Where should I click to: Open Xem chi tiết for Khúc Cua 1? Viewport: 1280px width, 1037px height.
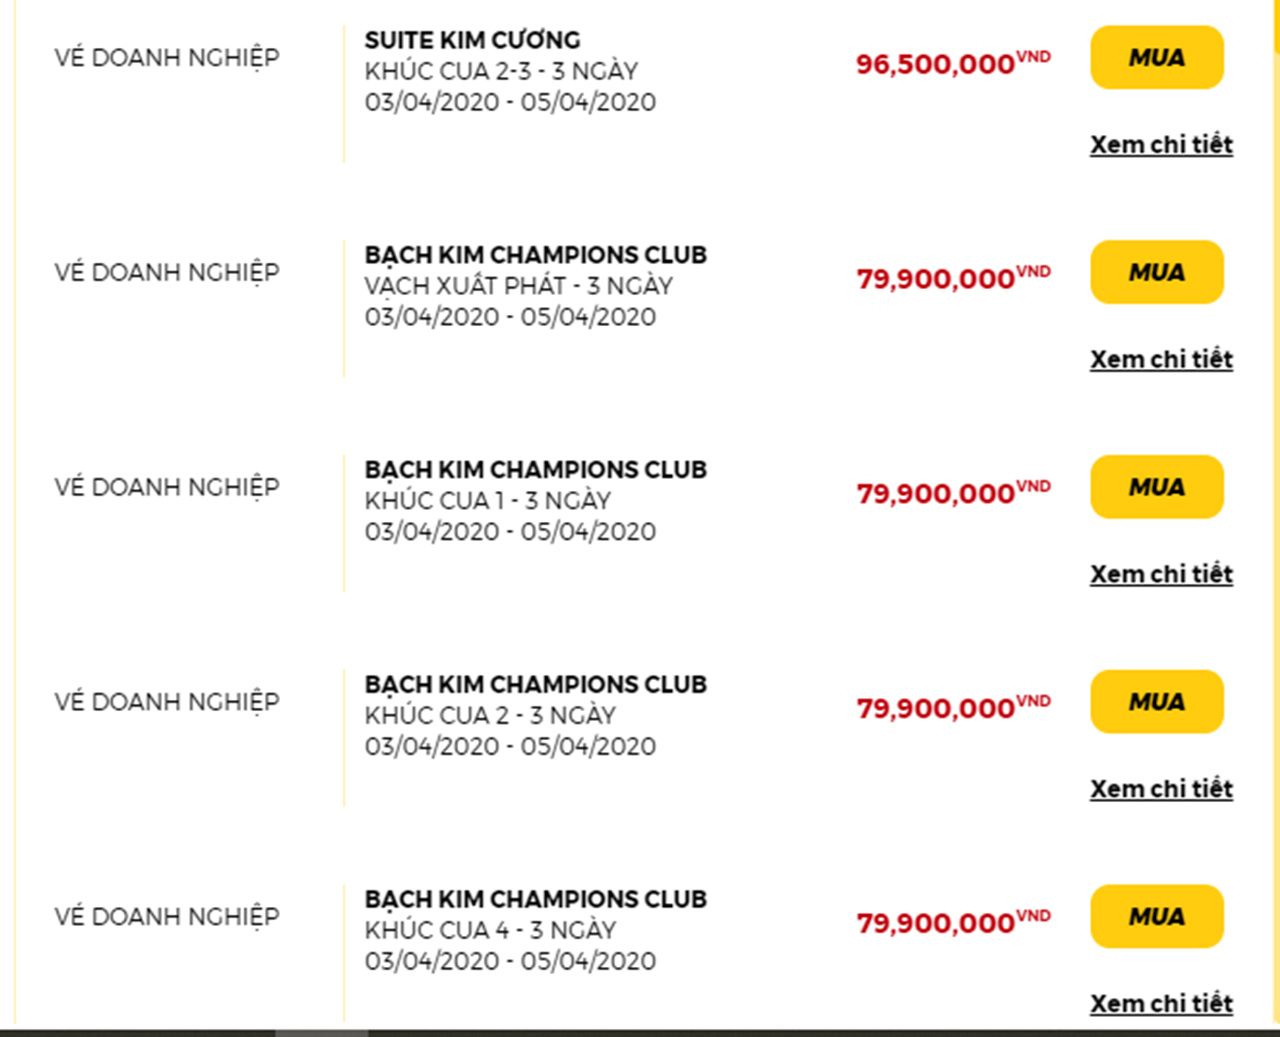(1161, 575)
